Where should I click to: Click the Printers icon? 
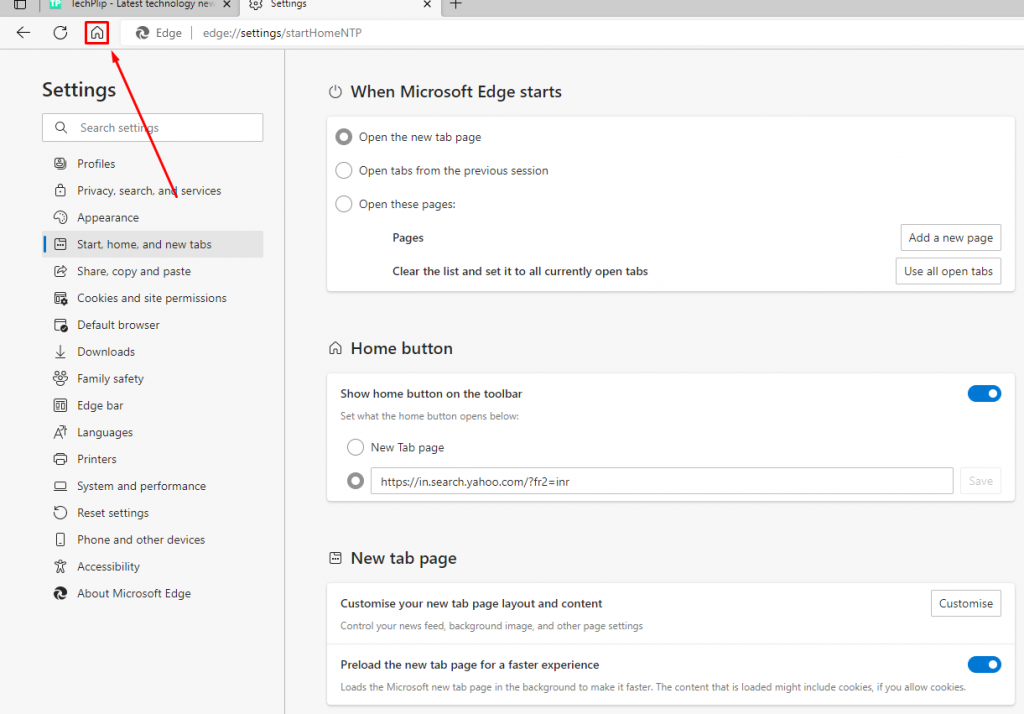point(60,459)
